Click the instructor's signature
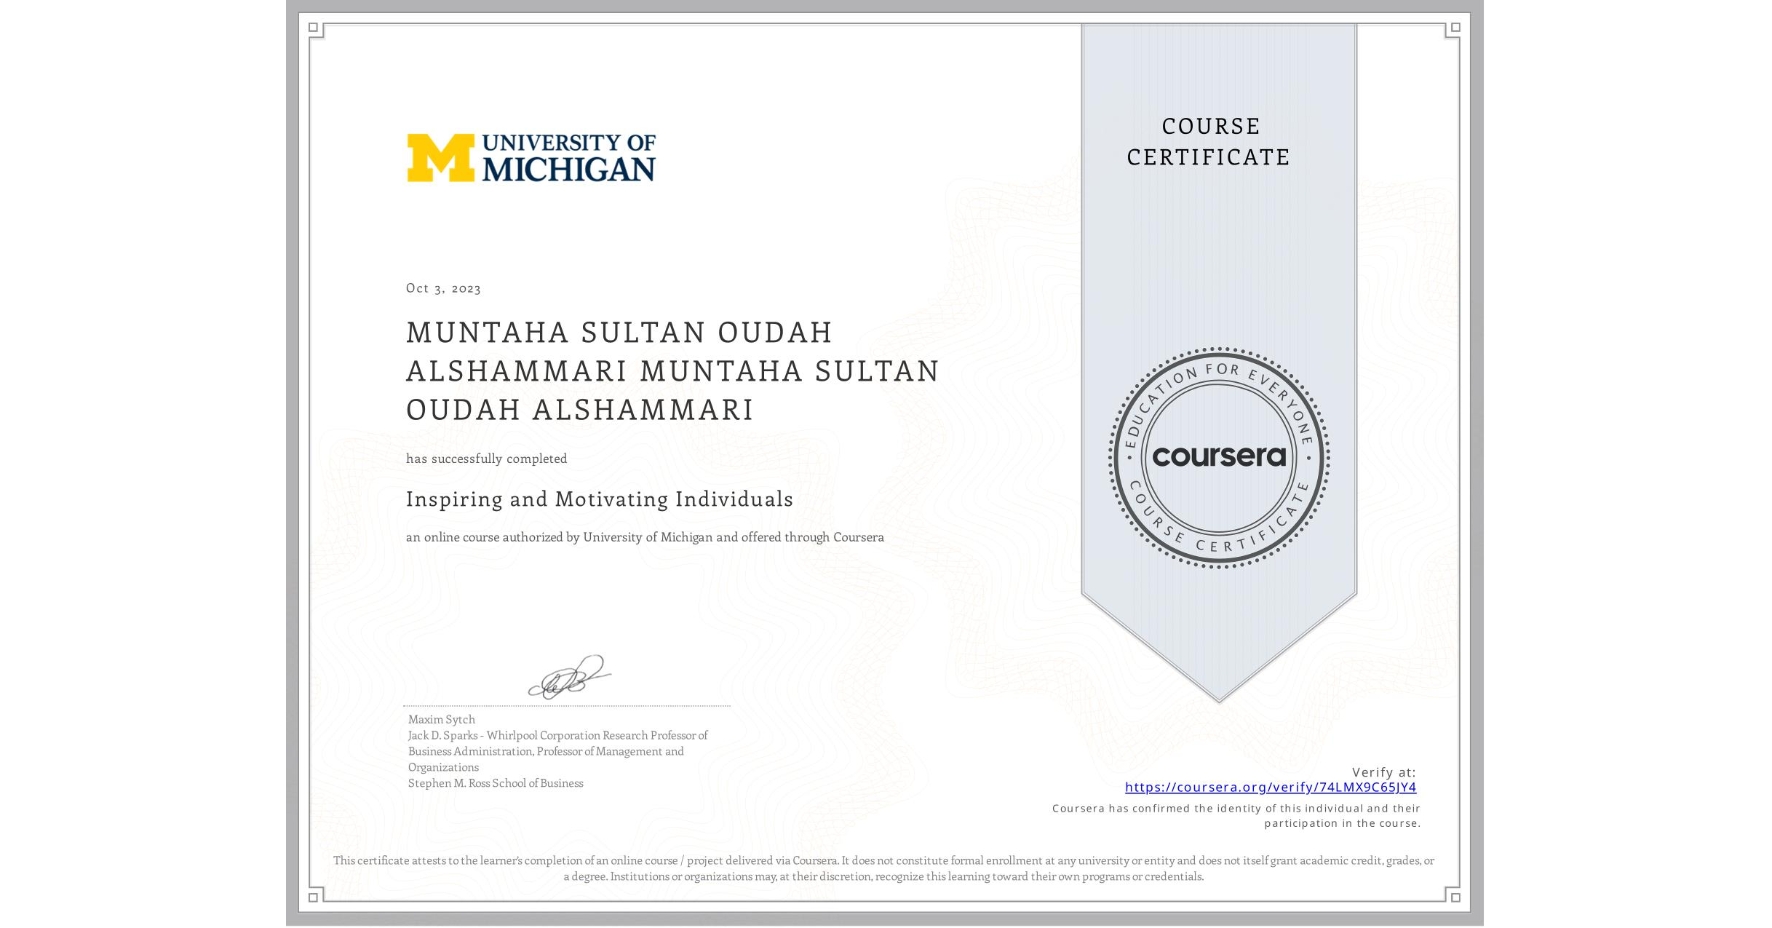The height and width of the screenshot is (928, 1772). click(569, 677)
